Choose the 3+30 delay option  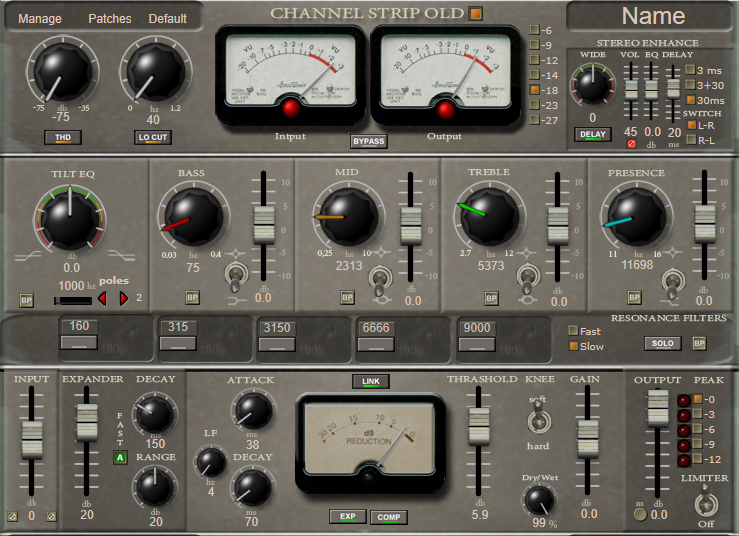click(690, 85)
